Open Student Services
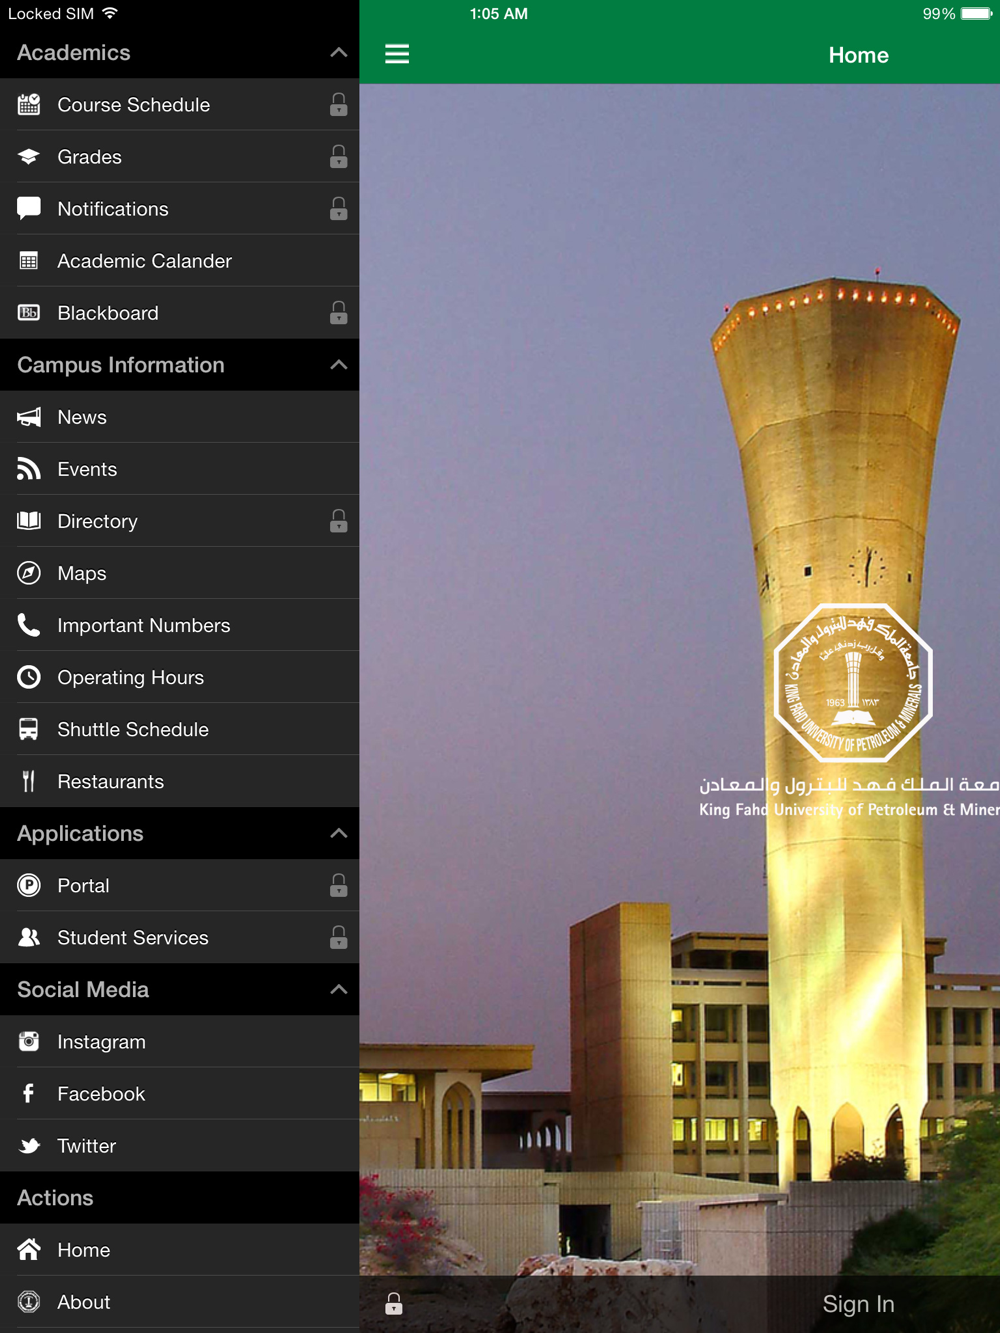 (x=180, y=937)
